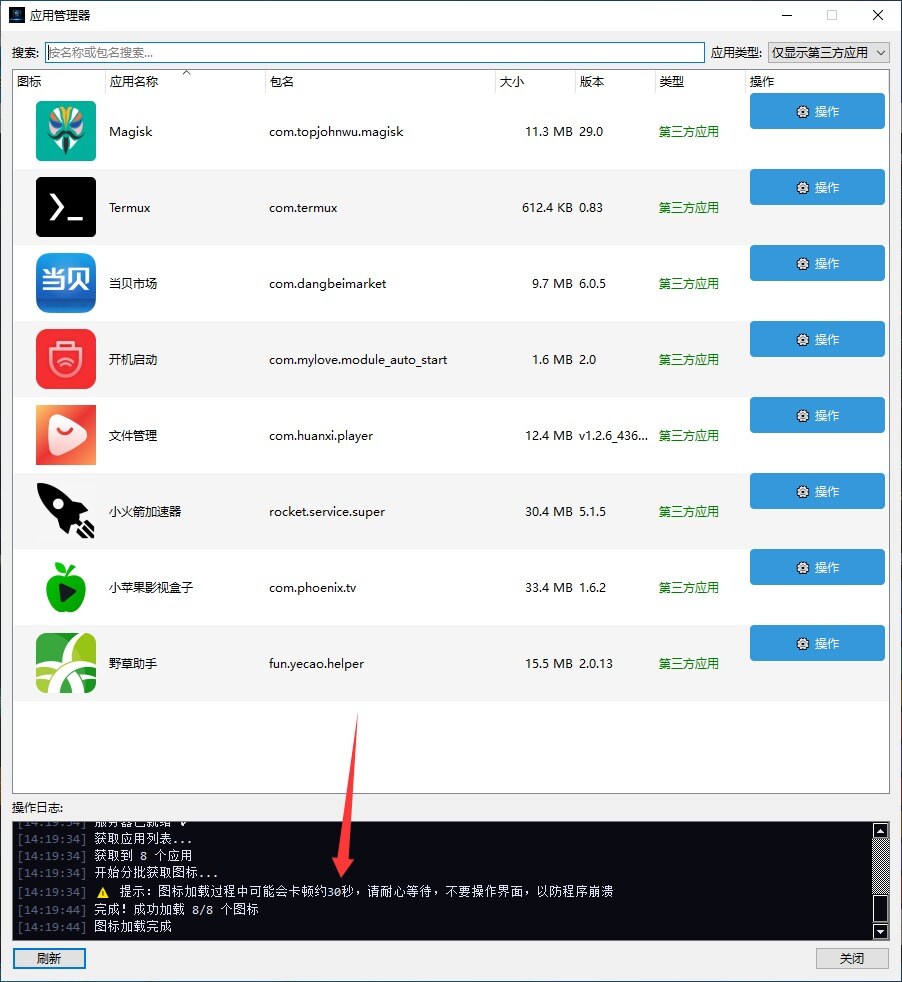This screenshot has width=902, height=982.
Task: Click the 图标 column header
Action: pyautogui.click(x=59, y=81)
